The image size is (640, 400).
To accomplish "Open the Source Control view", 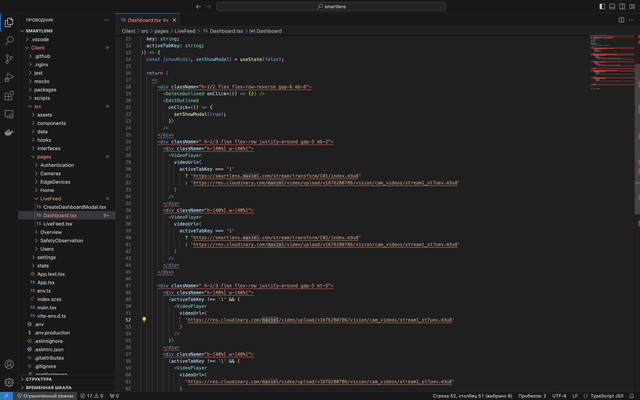I will [9, 59].
